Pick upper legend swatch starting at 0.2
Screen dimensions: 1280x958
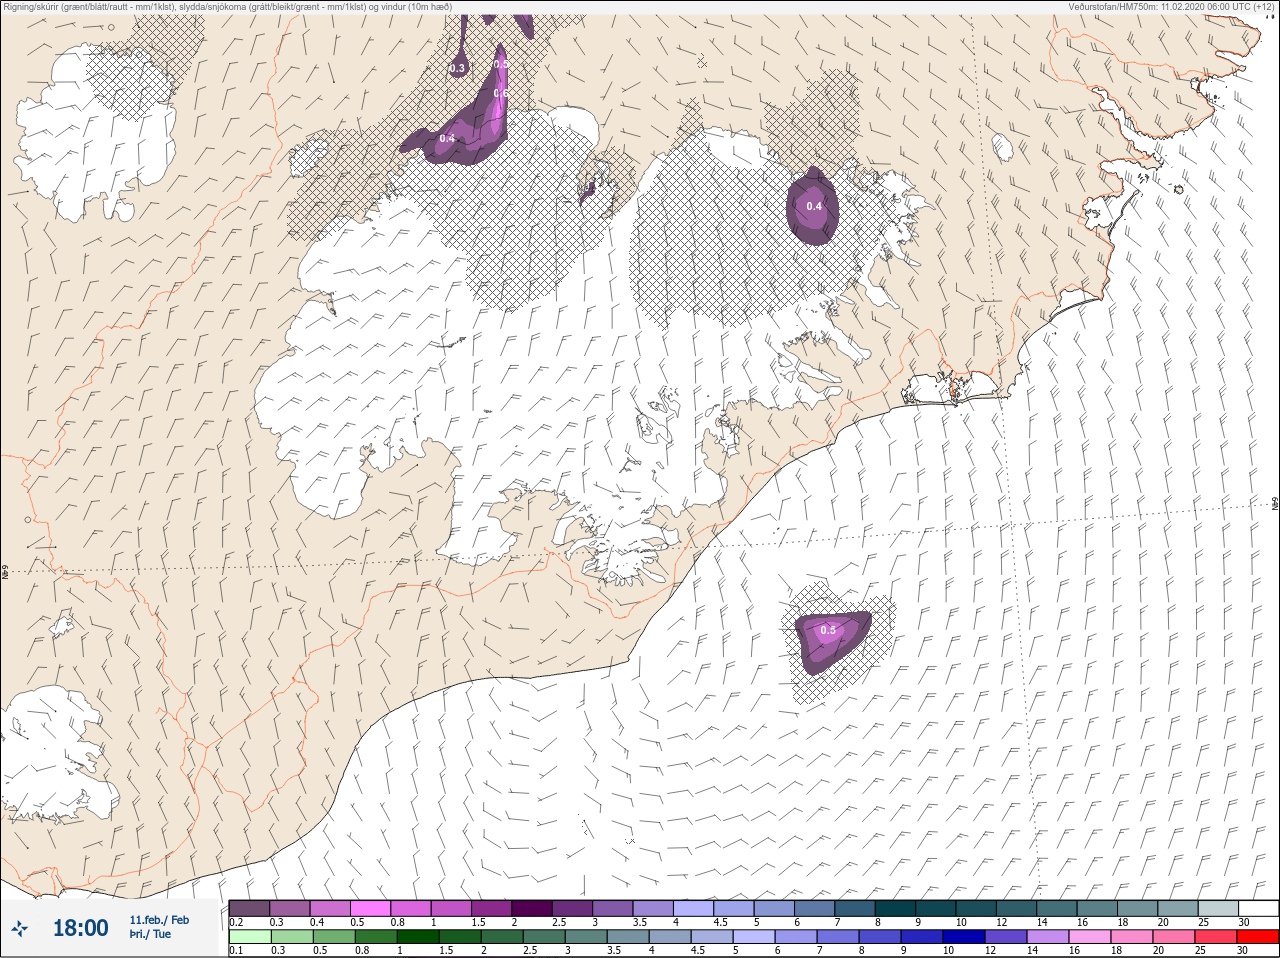249,908
